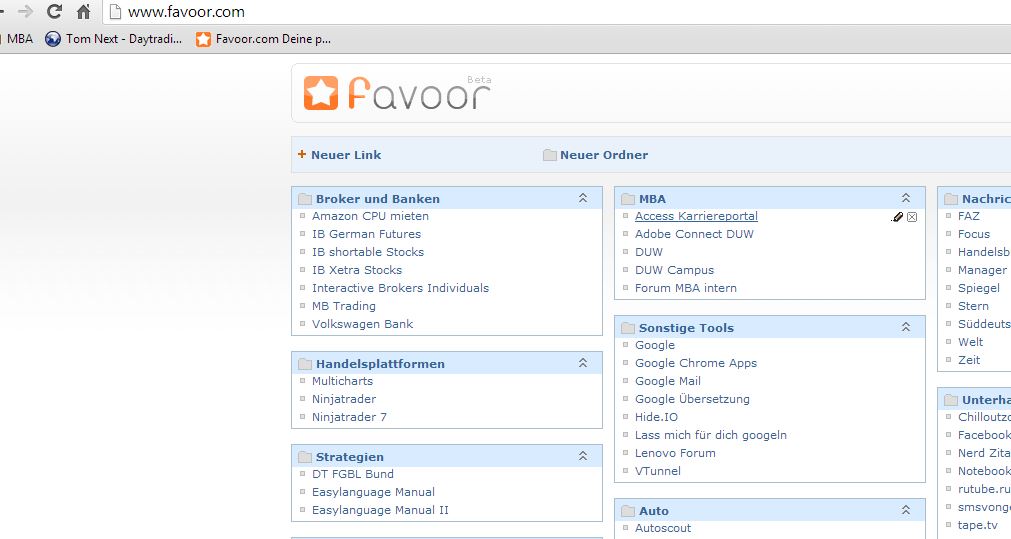Delete the Access Karriereportal link with X icon

tap(912, 217)
